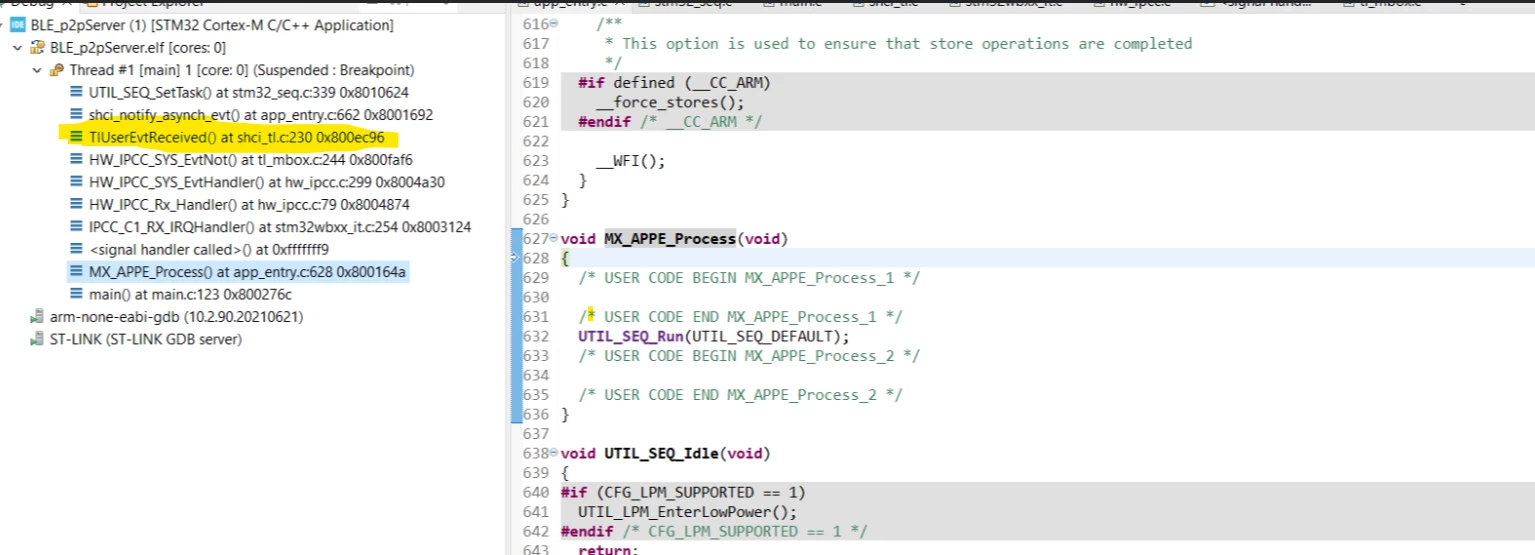
Task: Click line number 632 in the gutter
Action: coord(536,336)
